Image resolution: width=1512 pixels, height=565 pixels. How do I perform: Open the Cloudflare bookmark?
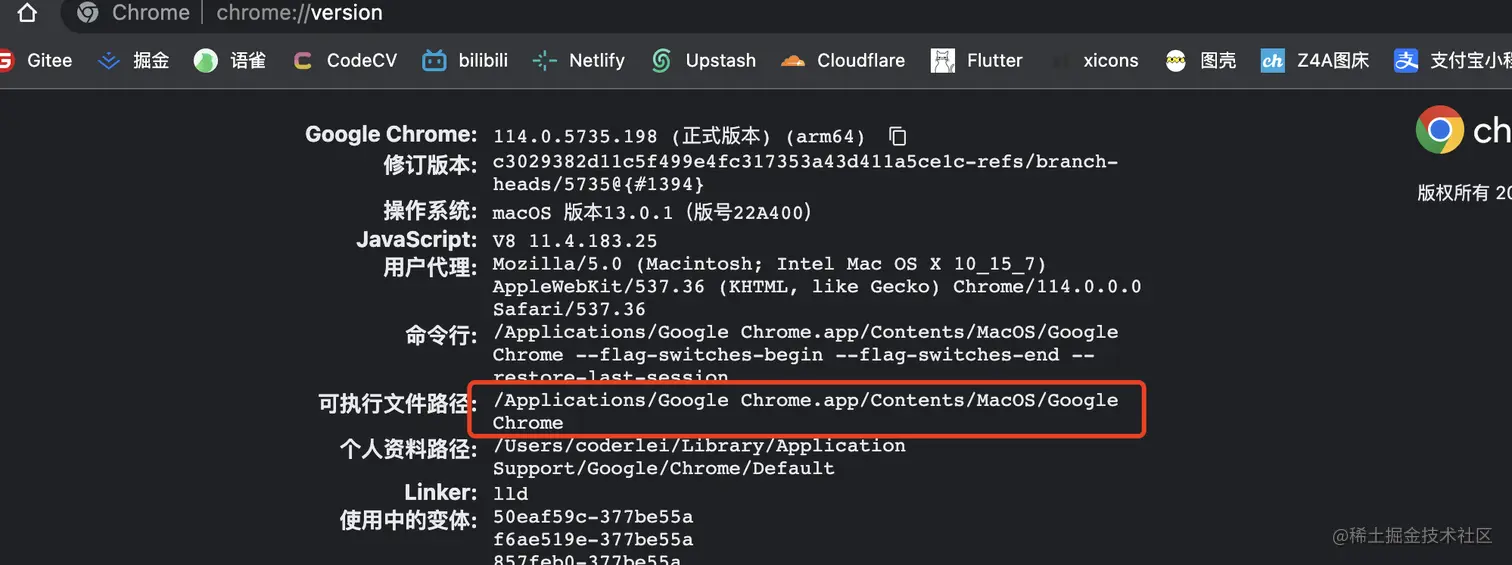[x=843, y=61]
